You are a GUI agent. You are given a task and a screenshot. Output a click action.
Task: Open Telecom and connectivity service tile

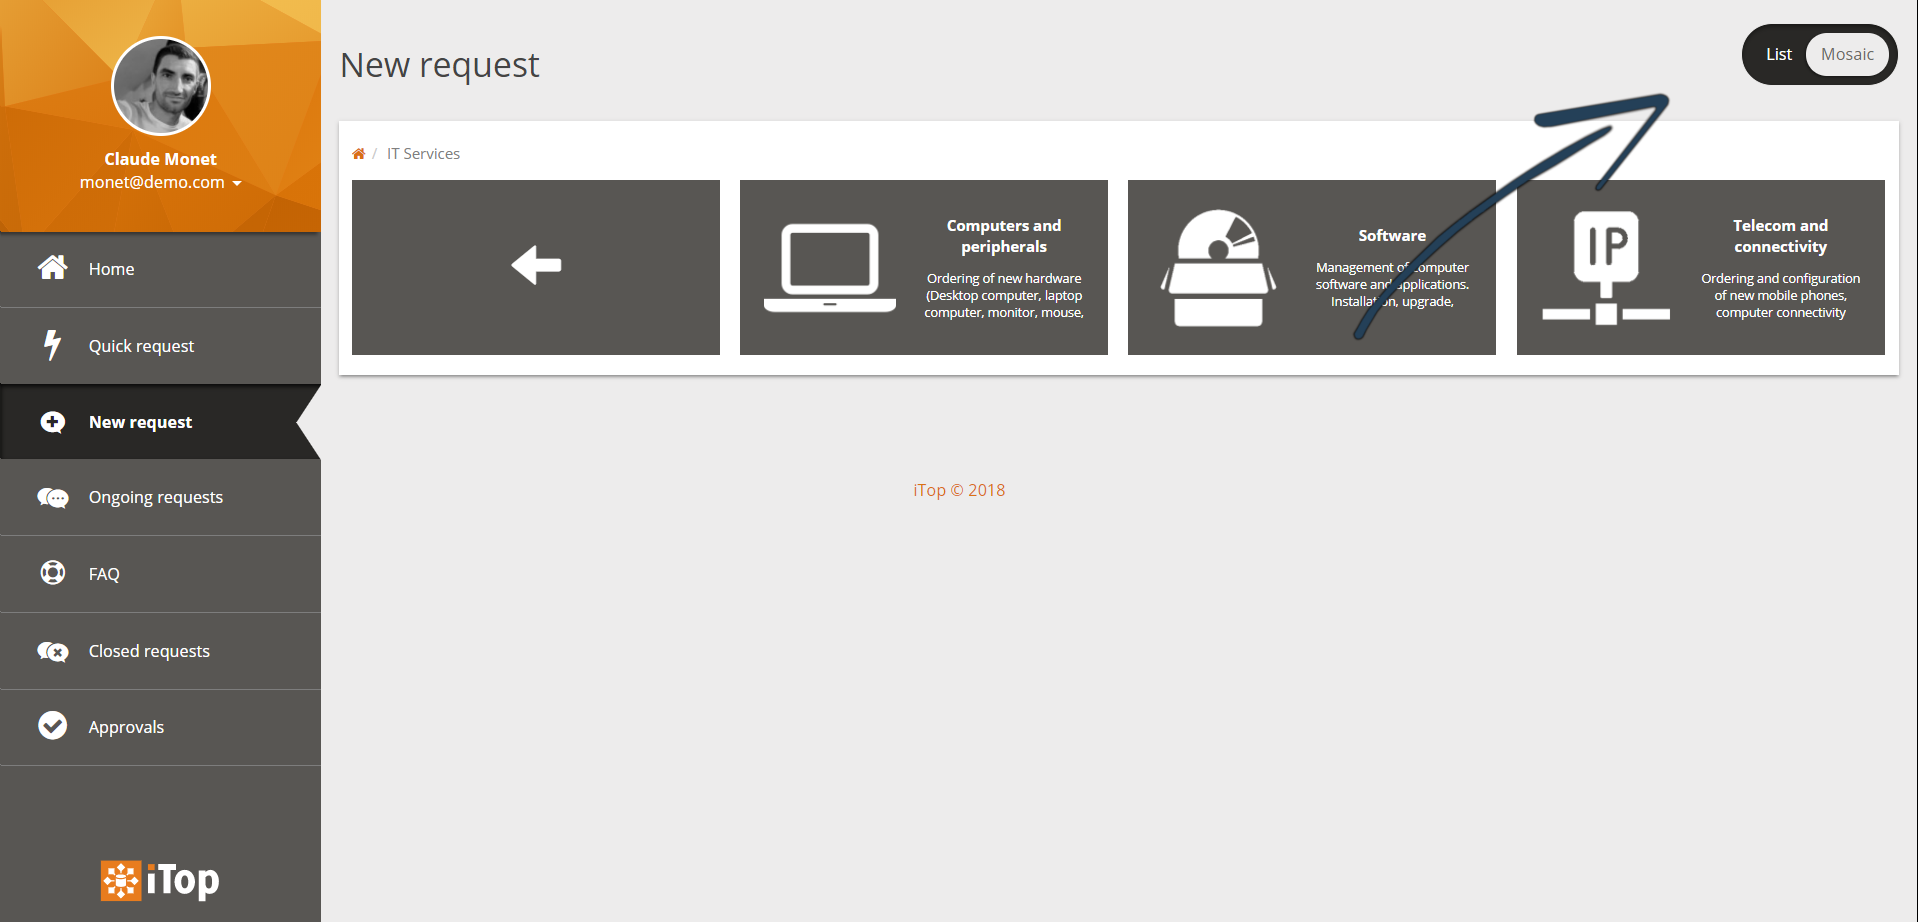click(1701, 267)
